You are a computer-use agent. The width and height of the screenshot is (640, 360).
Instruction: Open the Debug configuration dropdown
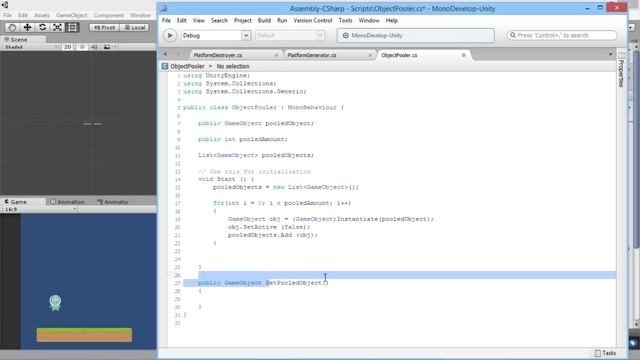pos(216,36)
